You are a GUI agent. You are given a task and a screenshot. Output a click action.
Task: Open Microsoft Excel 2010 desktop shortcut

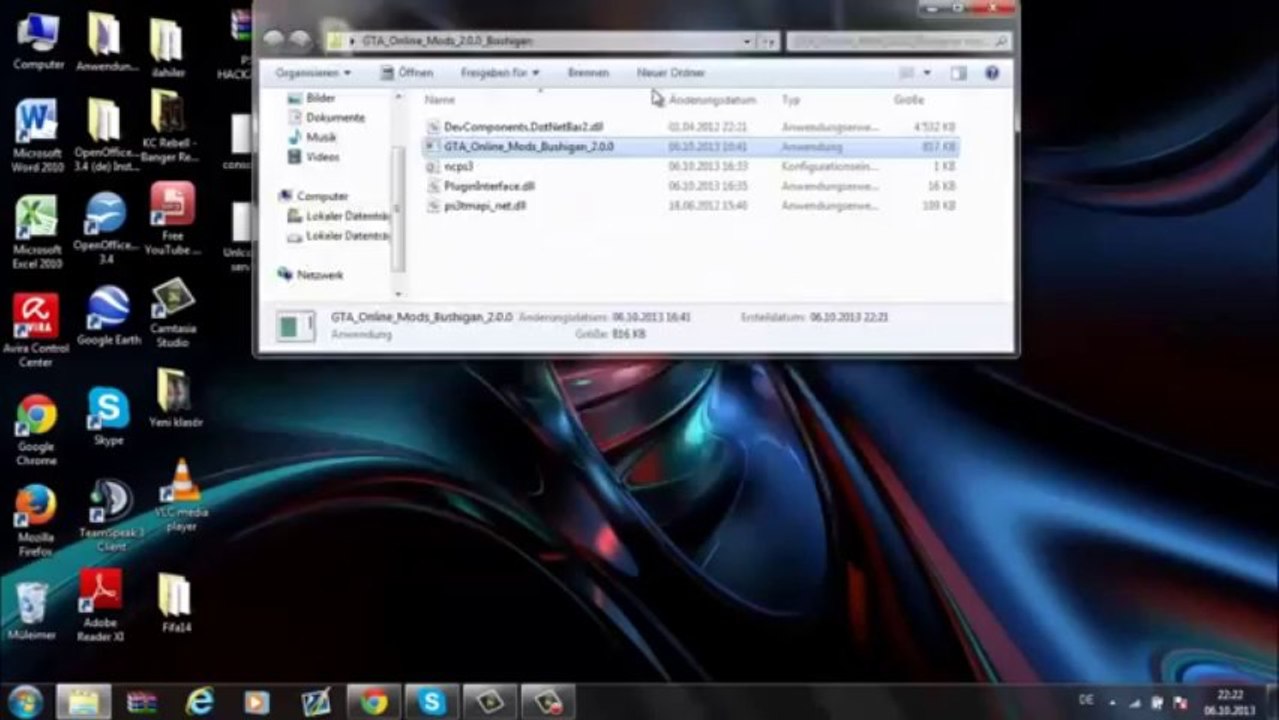(x=38, y=232)
